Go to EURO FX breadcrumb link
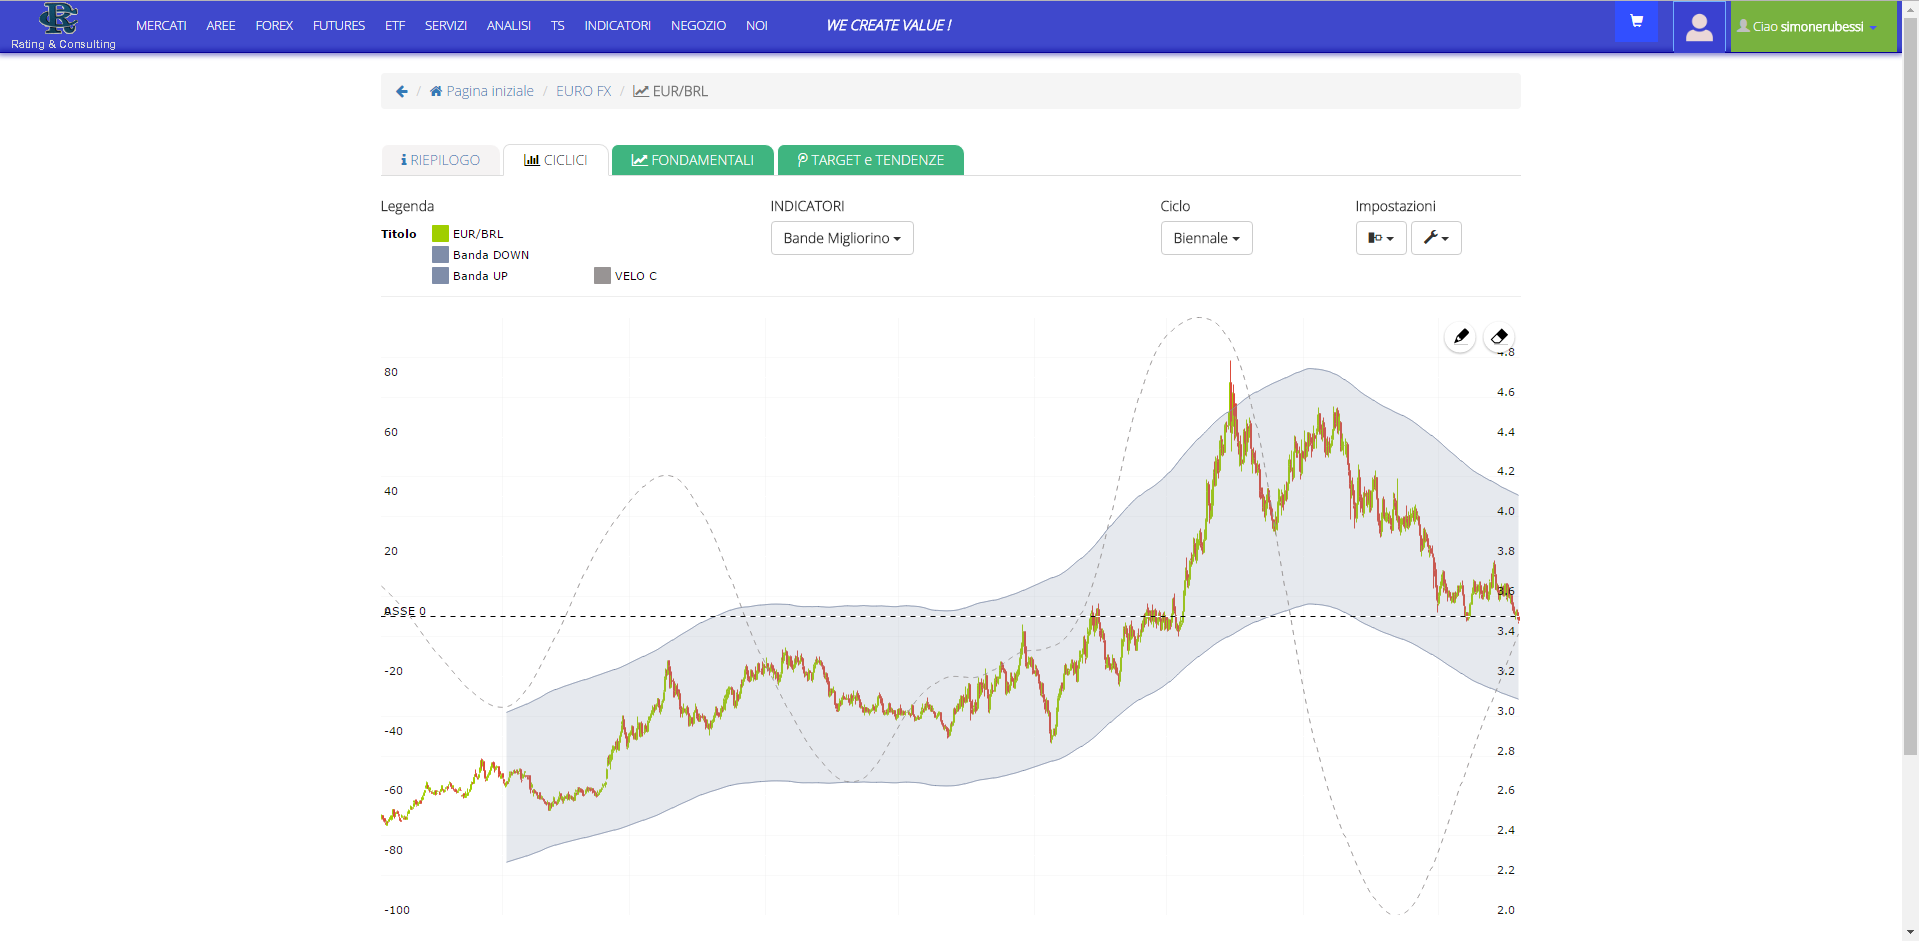The height and width of the screenshot is (941, 1919). 583,91
